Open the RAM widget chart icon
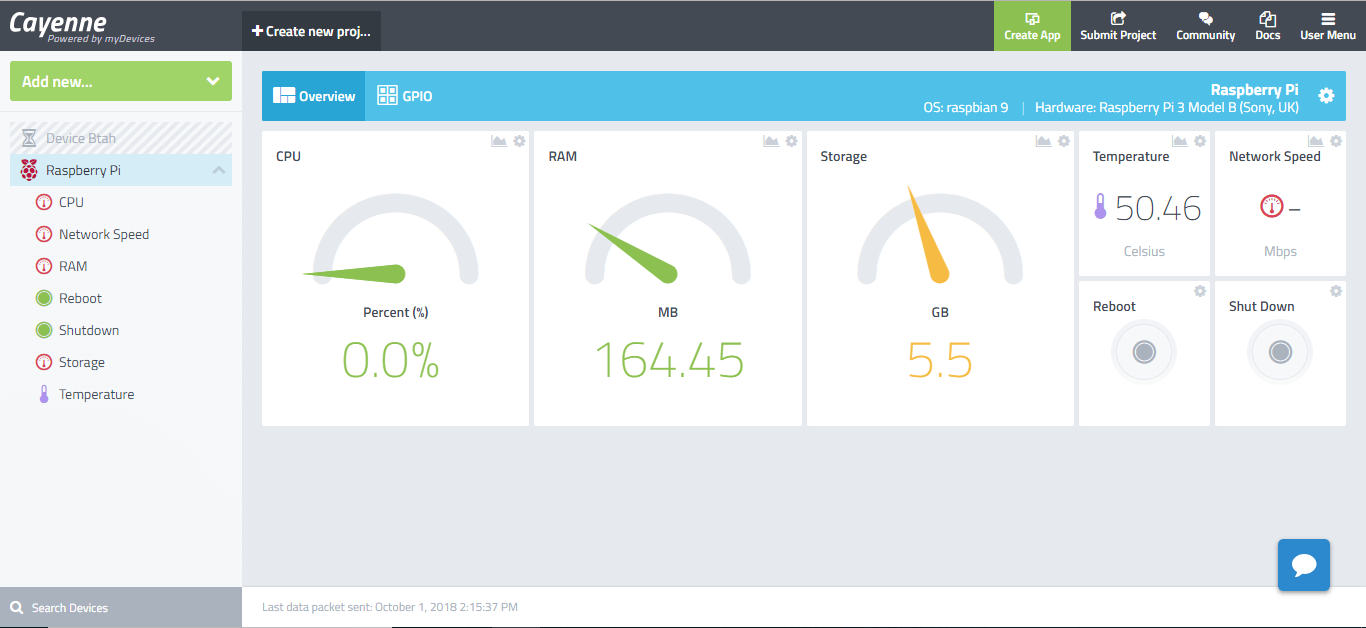 tap(771, 141)
